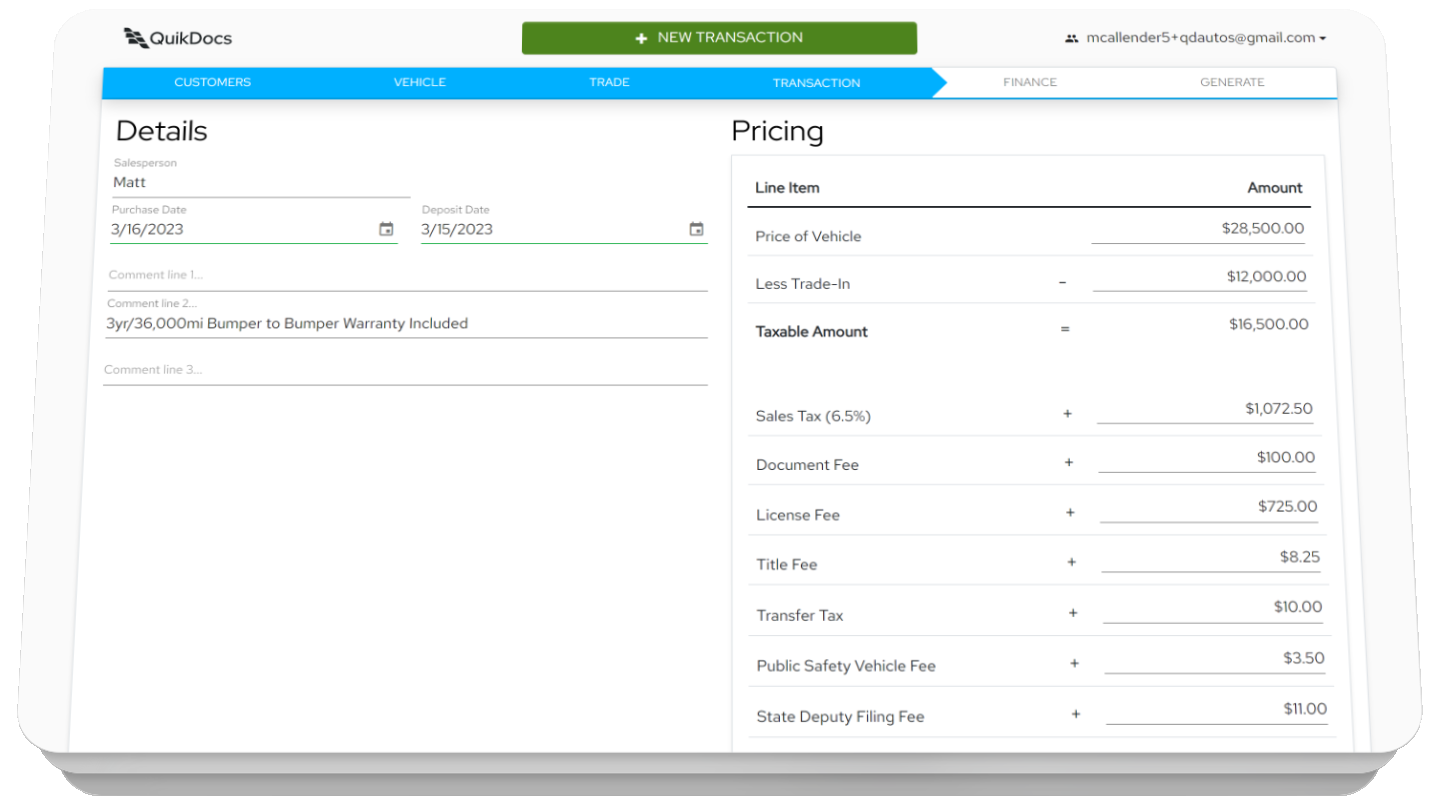
Task: Expand the account email dropdown arrow
Action: (x=1323, y=39)
